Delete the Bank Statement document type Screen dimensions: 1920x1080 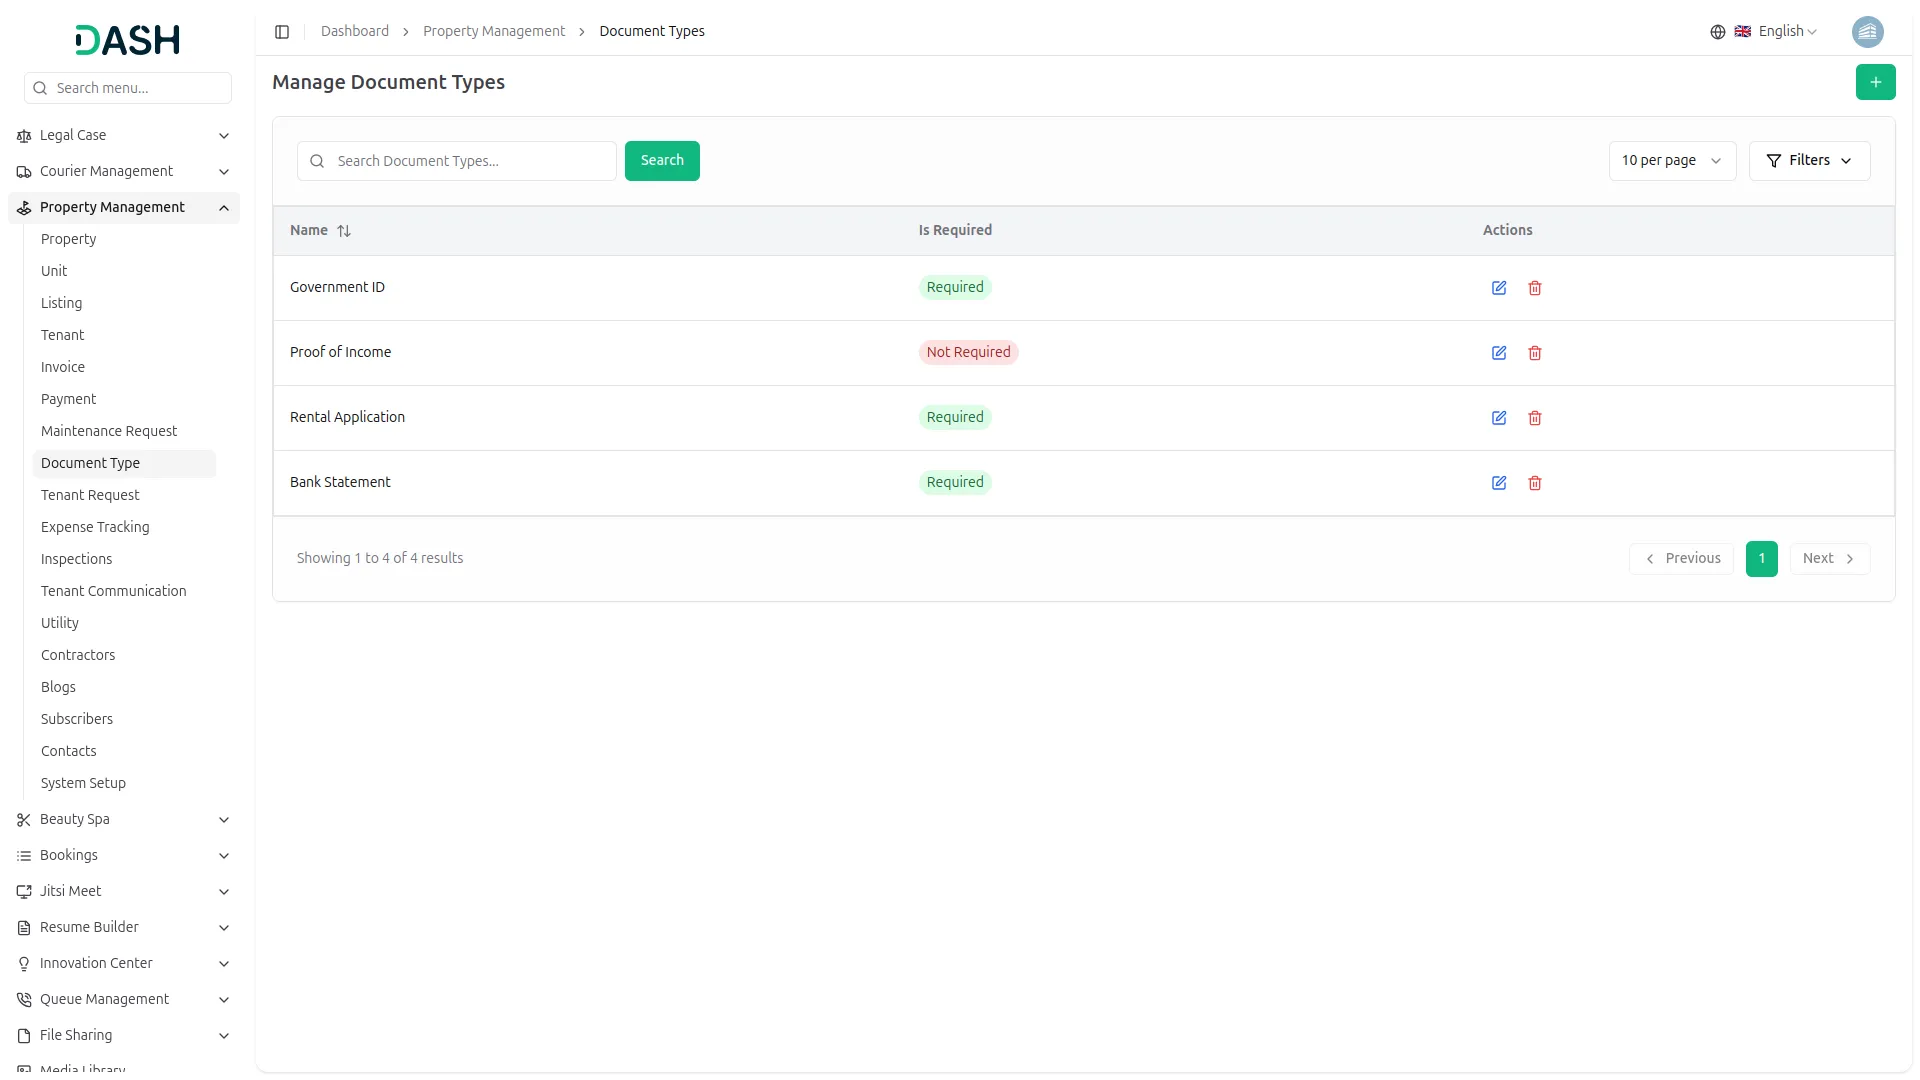pyautogui.click(x=1534, y=483)
